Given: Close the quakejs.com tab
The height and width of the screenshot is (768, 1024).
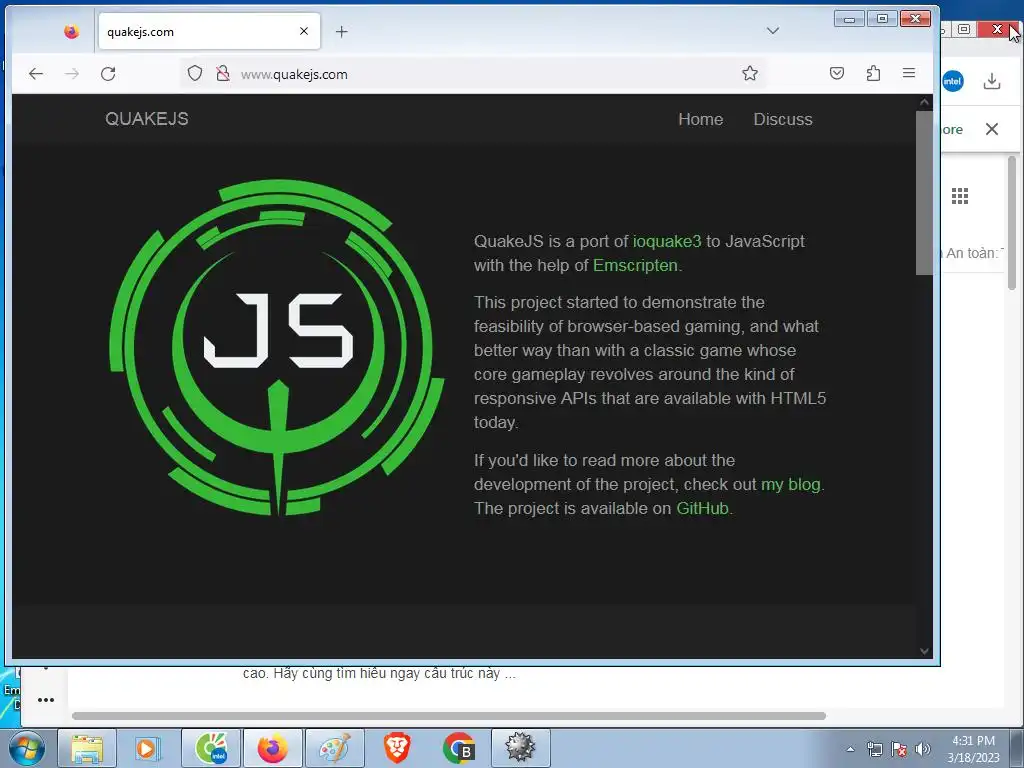Looking at the screenshot, I should click(x=304, y=31).
